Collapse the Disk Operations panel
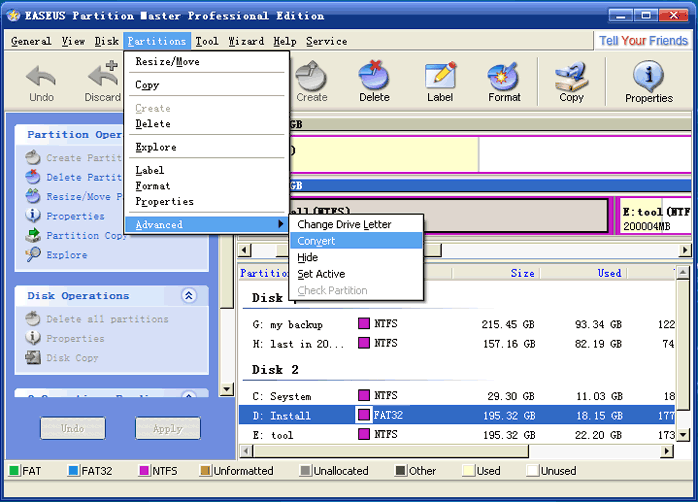 click(189, 296)
